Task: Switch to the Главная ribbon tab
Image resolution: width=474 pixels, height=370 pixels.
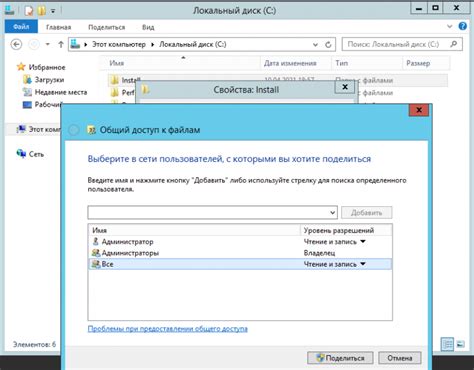Action: tap(59, 27)
